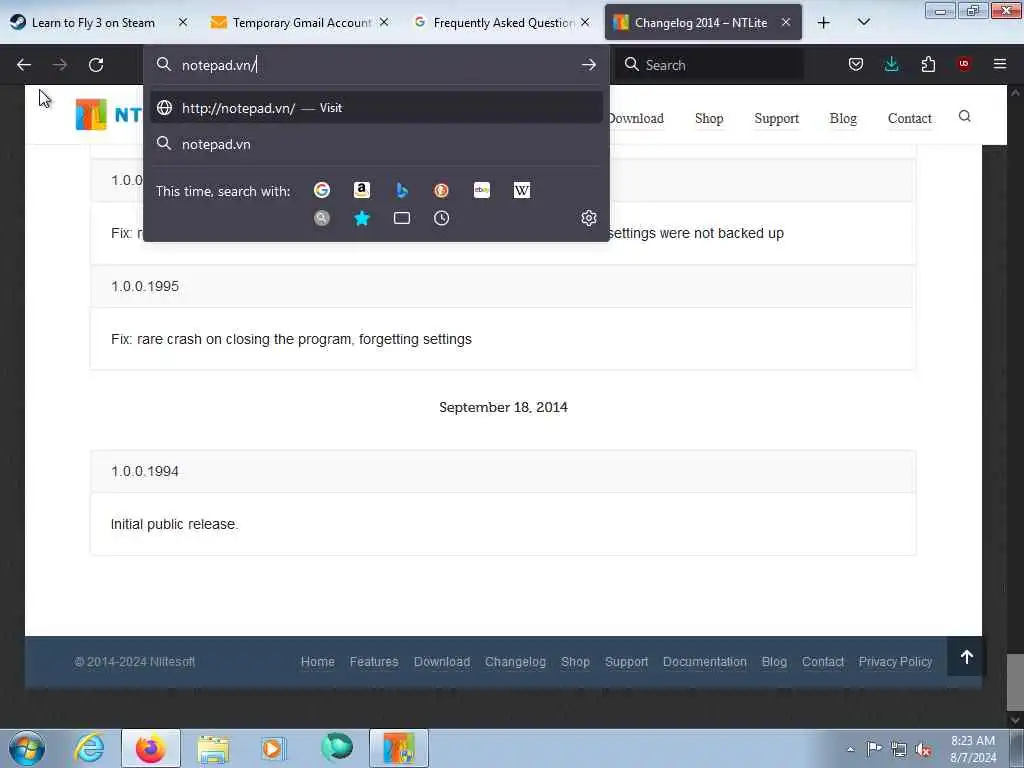Open the extensions puzzle icon

coord(928,65)
